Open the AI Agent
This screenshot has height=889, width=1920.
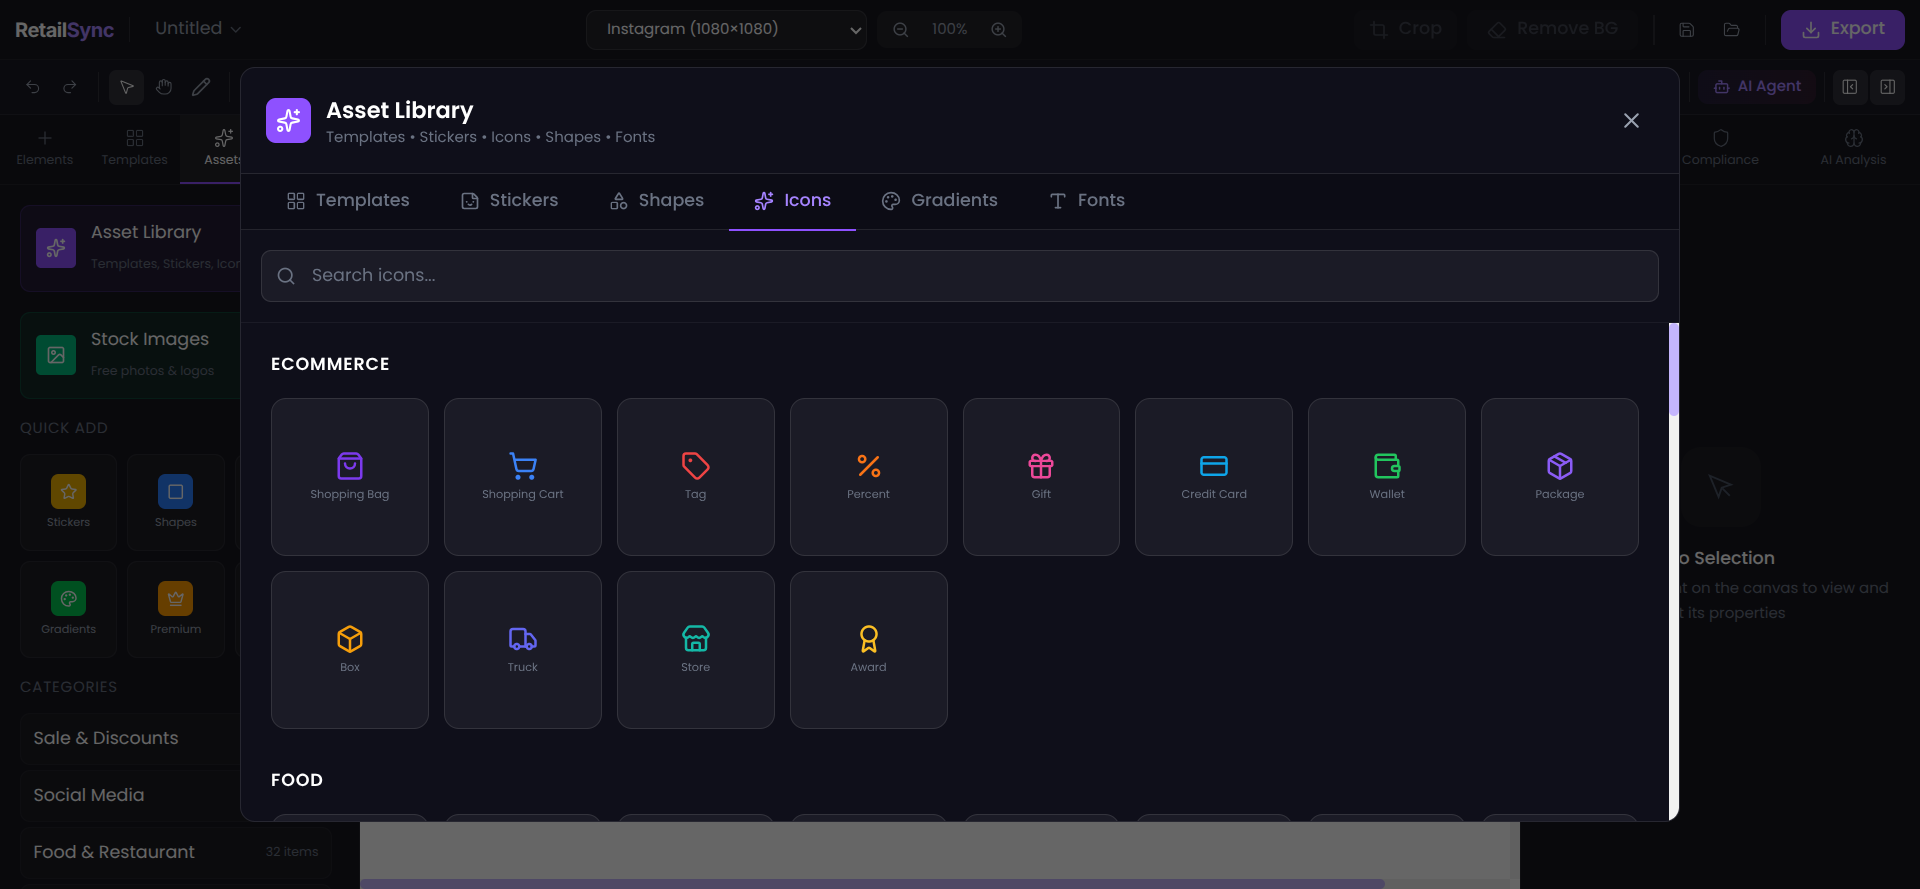pos(1757,87)
